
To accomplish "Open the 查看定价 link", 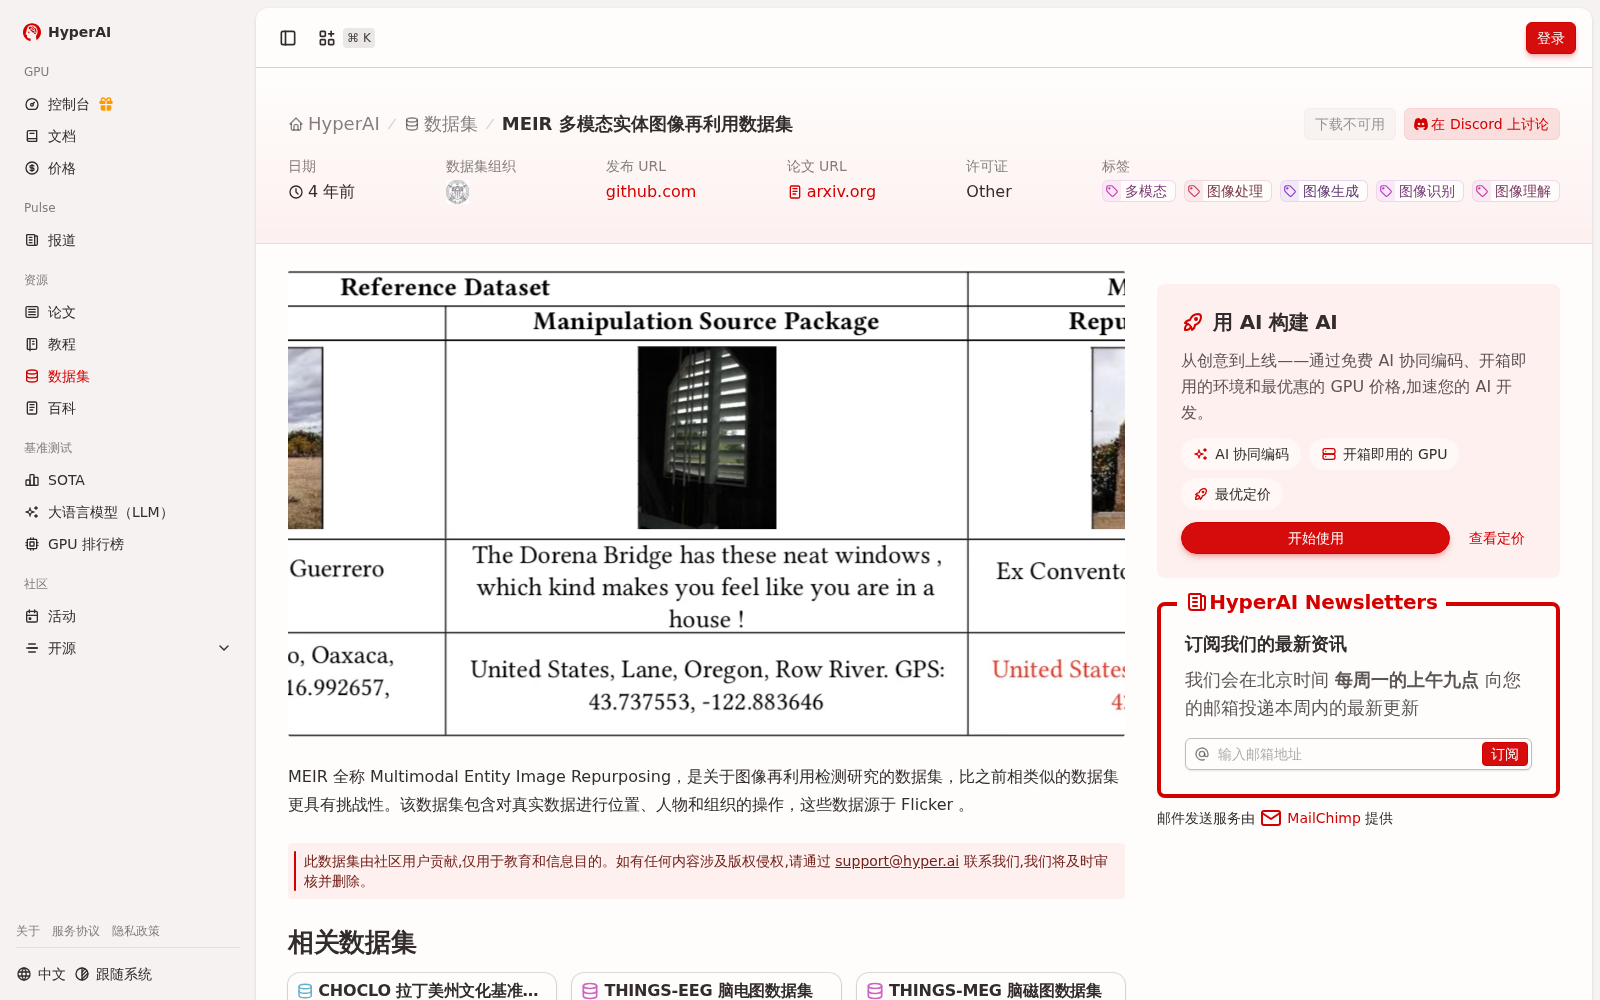I will point(1496,538).
